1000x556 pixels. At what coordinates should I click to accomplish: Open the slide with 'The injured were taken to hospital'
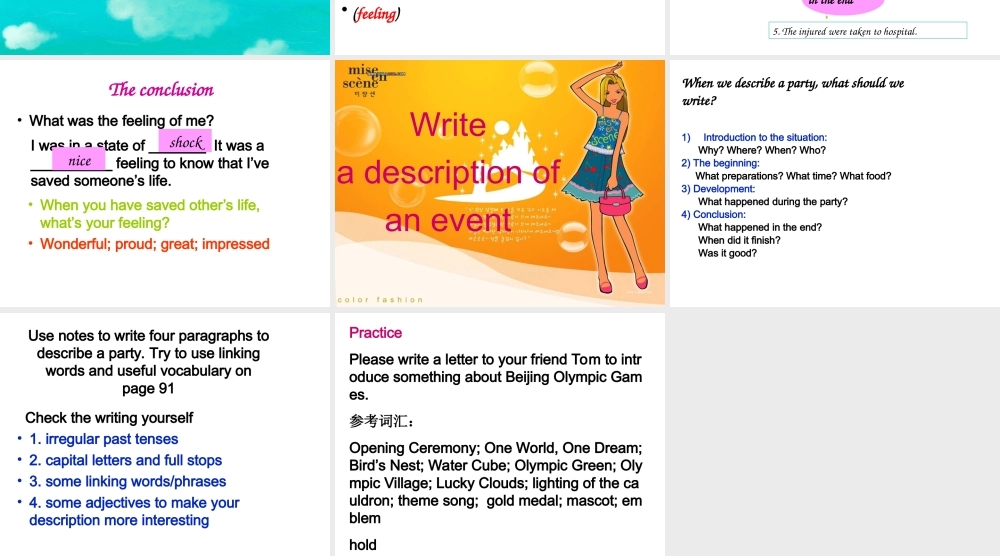pyautogui.click(x=835, y=27)
